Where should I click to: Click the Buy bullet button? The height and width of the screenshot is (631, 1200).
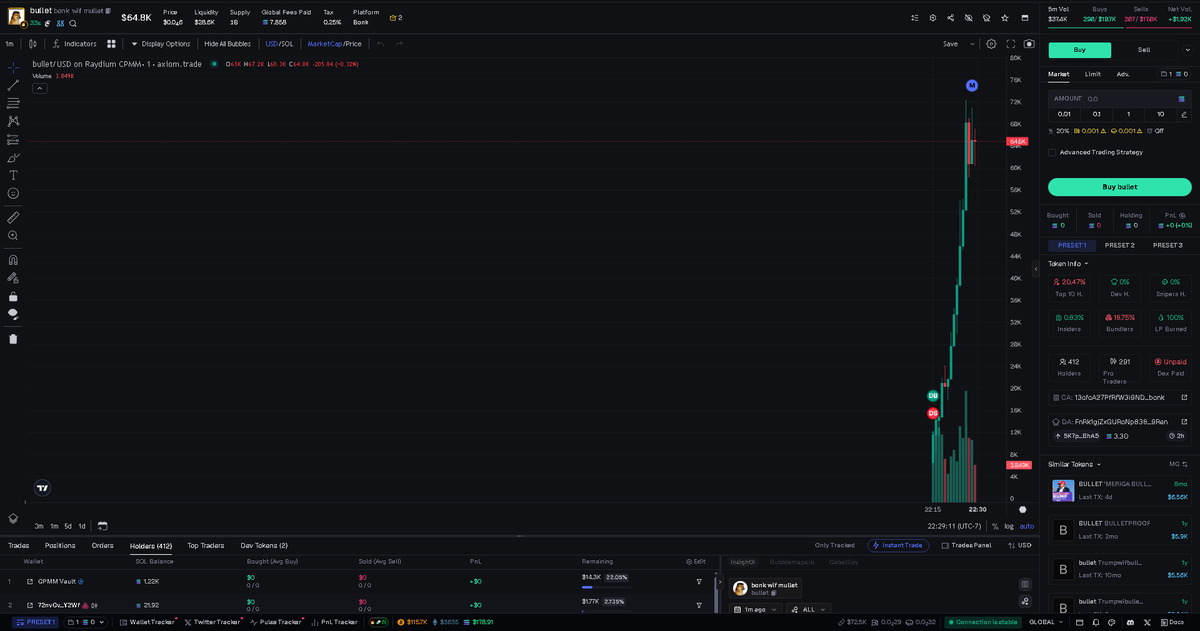[1119, 187]
